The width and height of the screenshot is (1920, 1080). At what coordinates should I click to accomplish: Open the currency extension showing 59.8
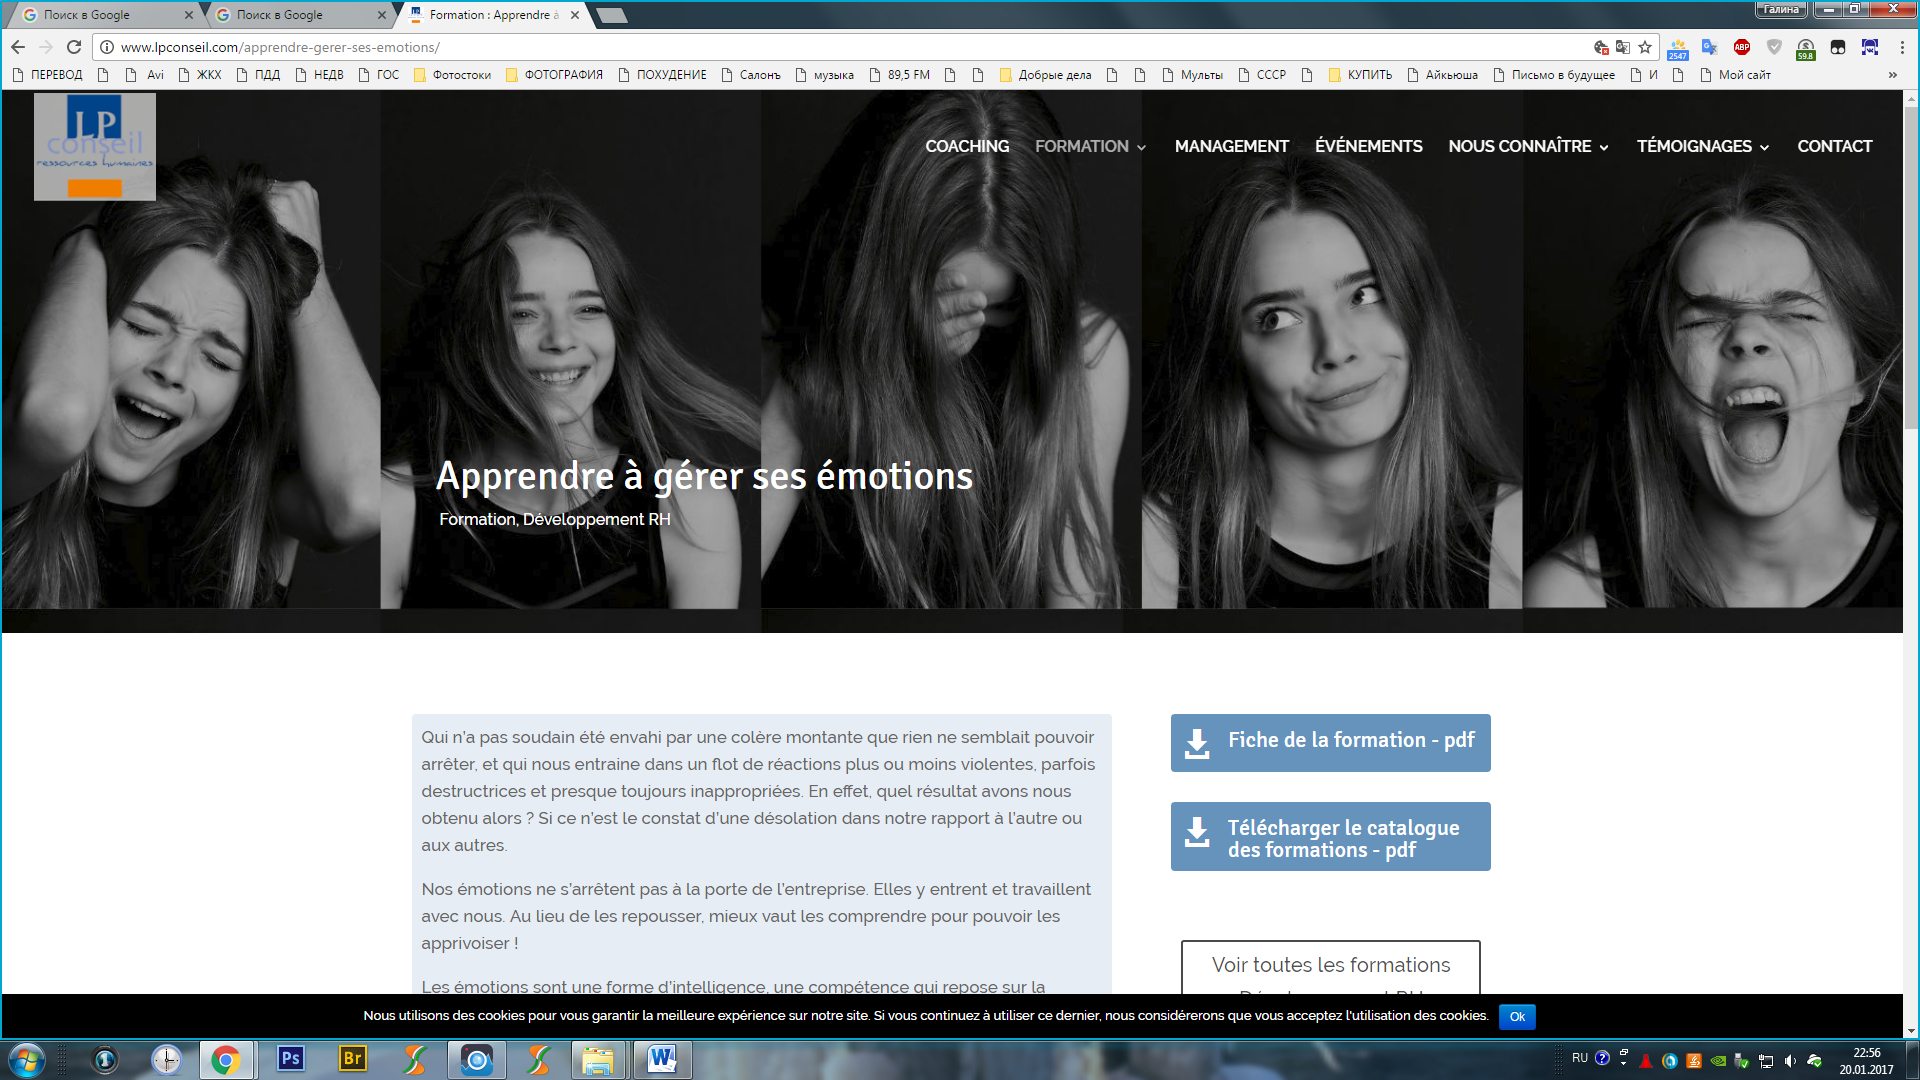pyautogui.click(x=1806, y=49)
